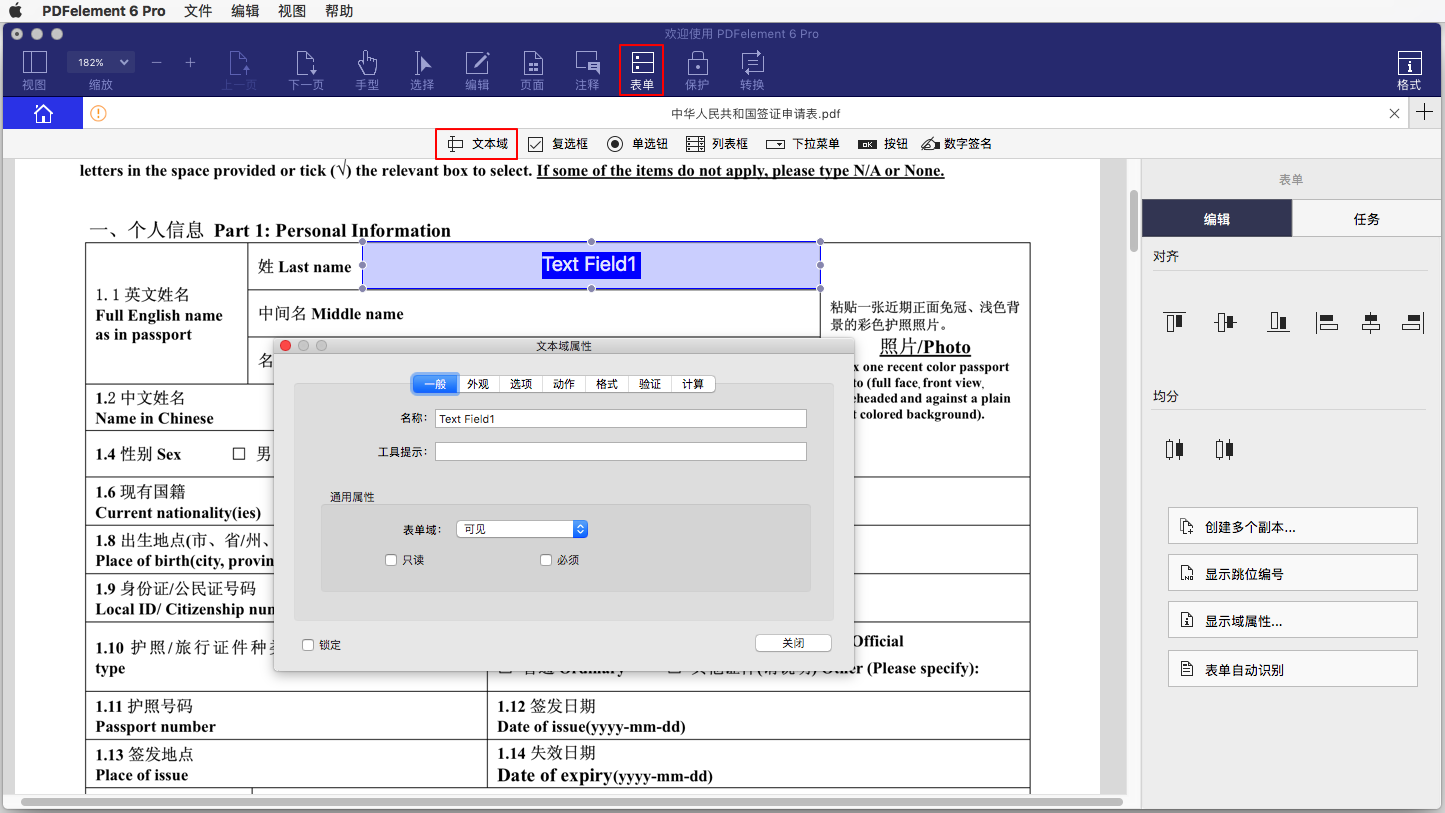1445x813 pixels.
Task: Enable the 必须 checkbox
Action: pyautogui.click(x=545, y=560)
